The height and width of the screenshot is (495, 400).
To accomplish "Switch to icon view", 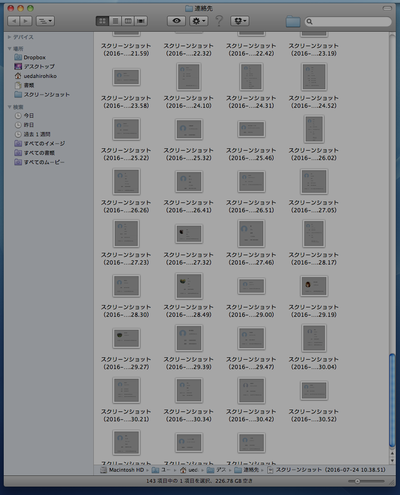I will click(102, 21).
